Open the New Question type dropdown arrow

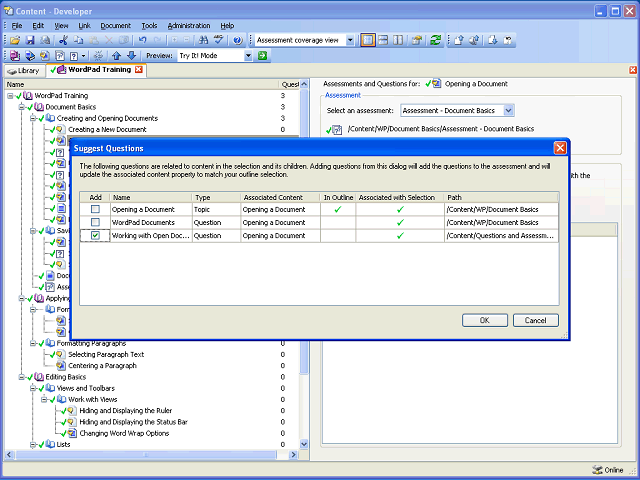point(84,56)
